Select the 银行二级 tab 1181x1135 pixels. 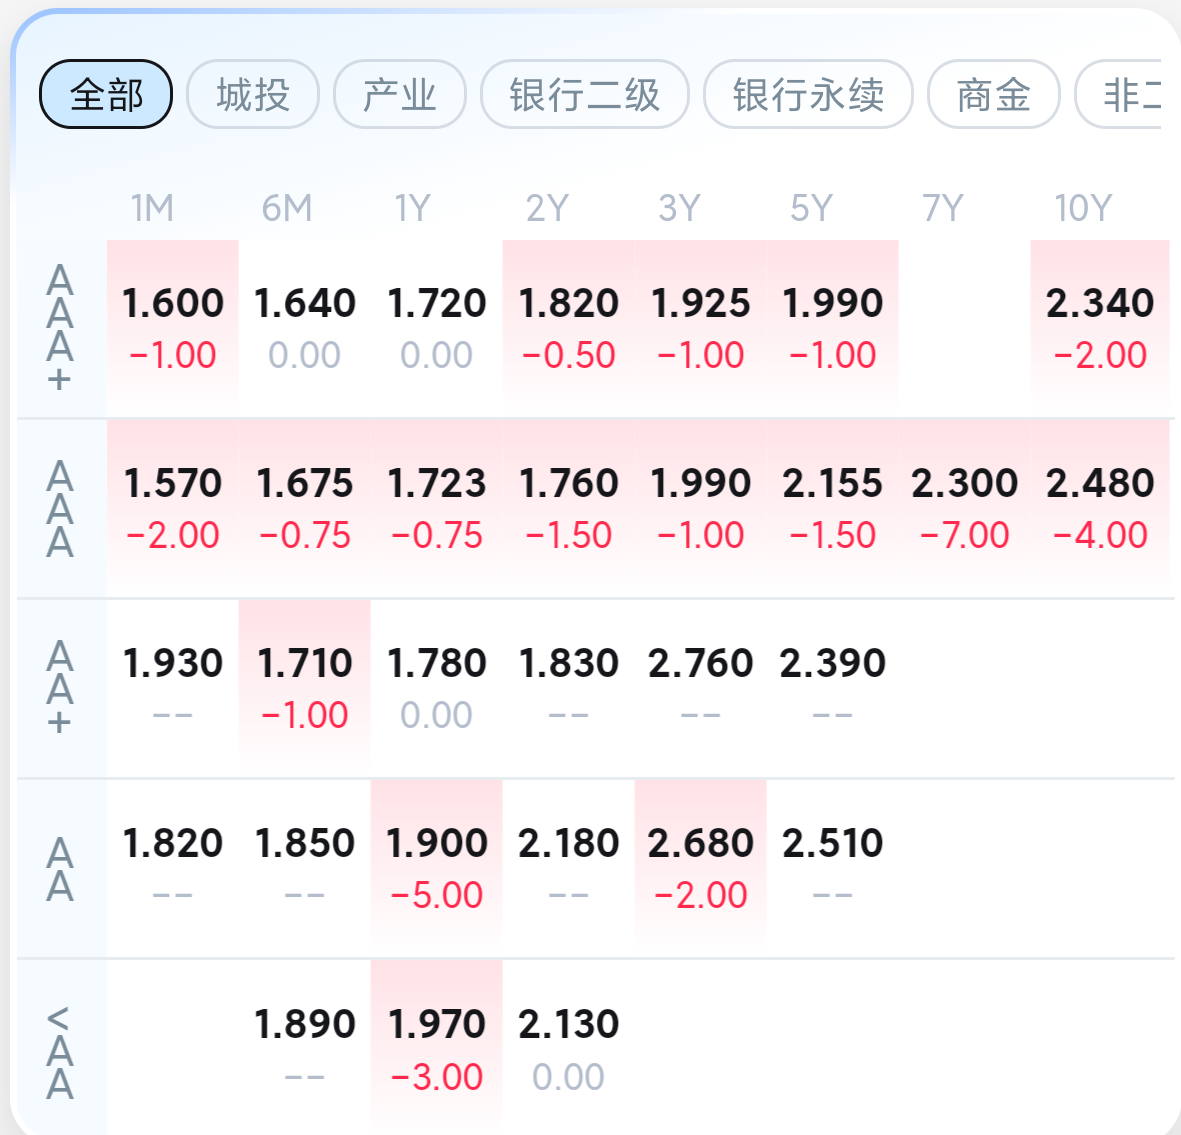pos(585,95)
